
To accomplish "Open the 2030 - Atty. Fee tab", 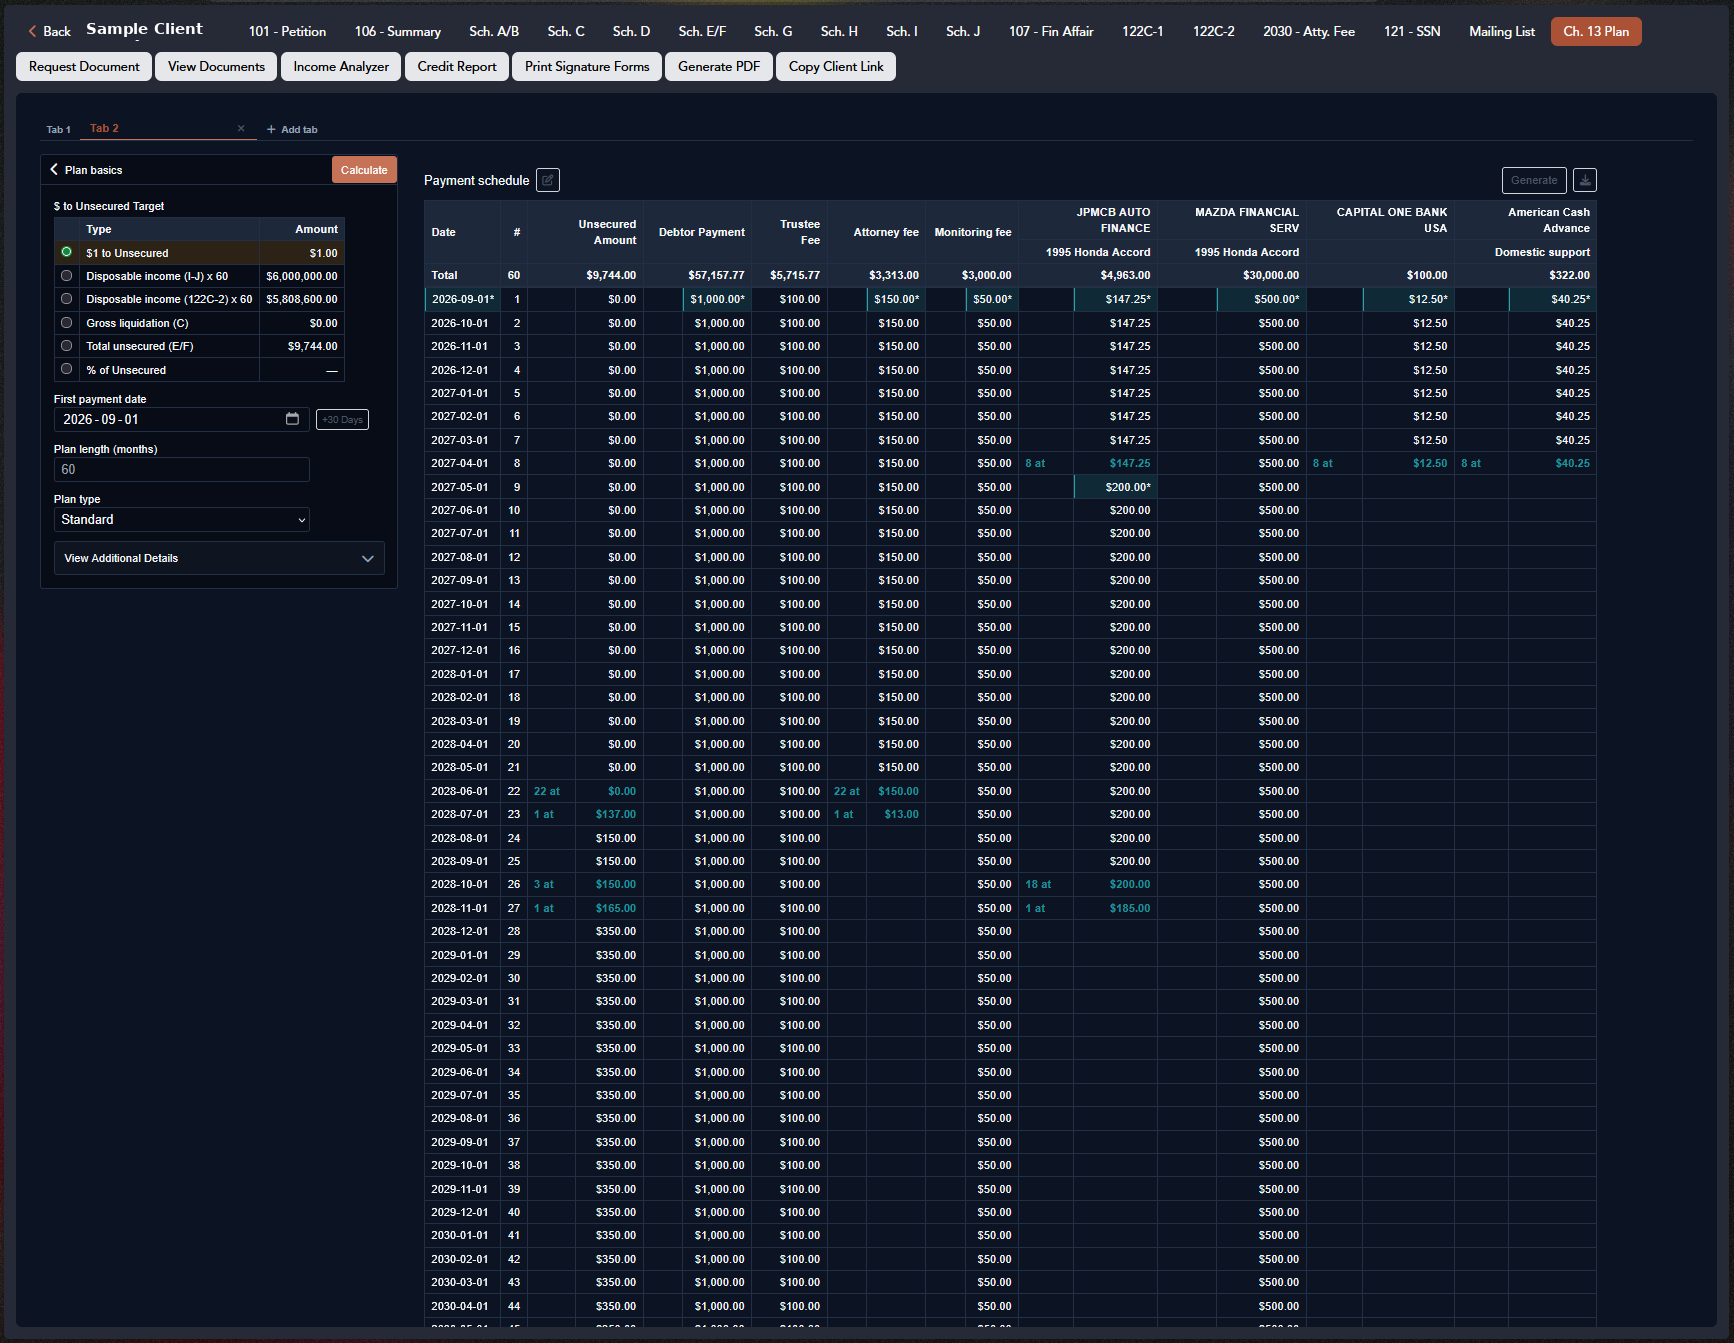I will pyautogui.click(x=1308, y=31).
